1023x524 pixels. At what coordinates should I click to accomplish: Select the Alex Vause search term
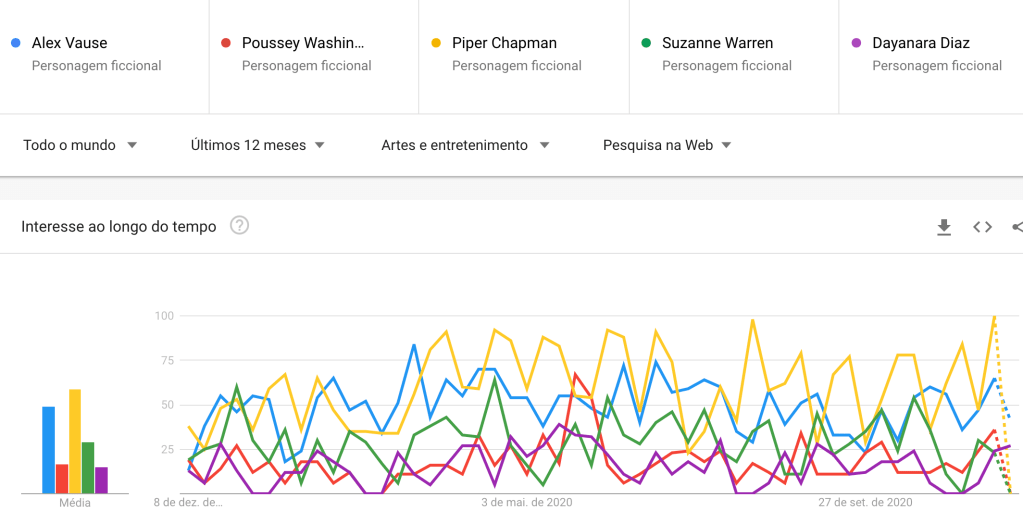click(x=70, y=43)
